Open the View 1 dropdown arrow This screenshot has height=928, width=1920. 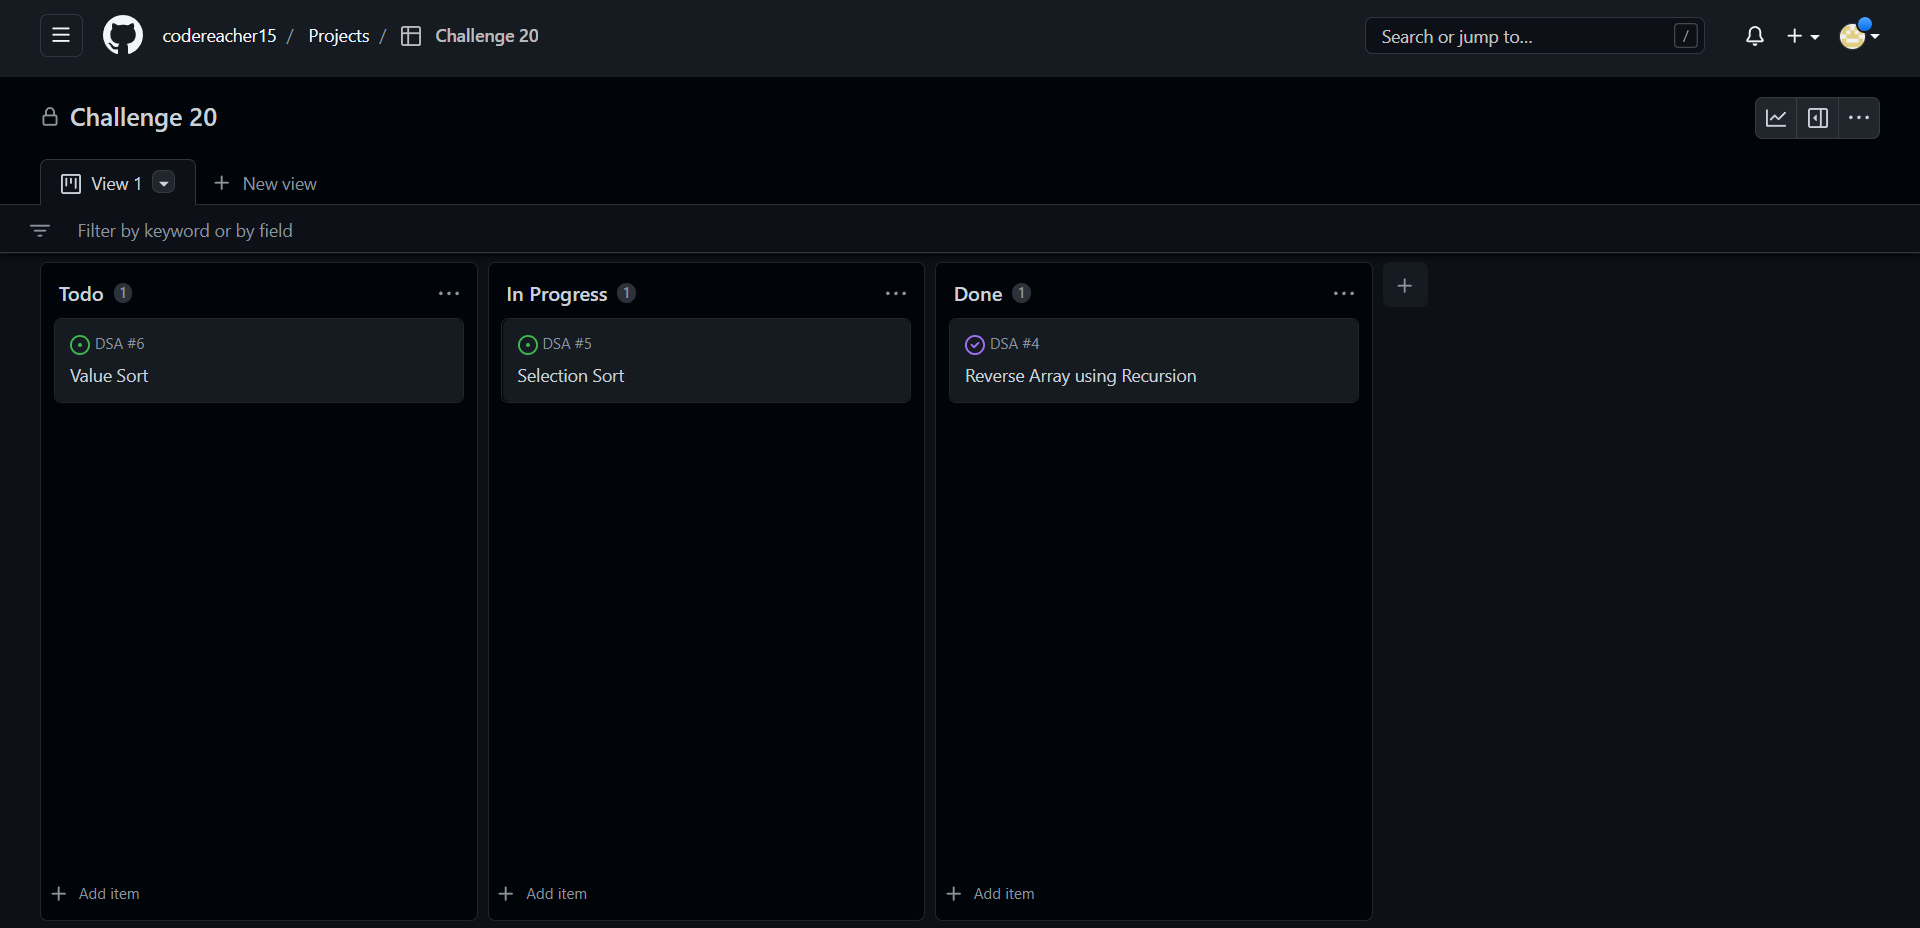click(x=162, y=183)
